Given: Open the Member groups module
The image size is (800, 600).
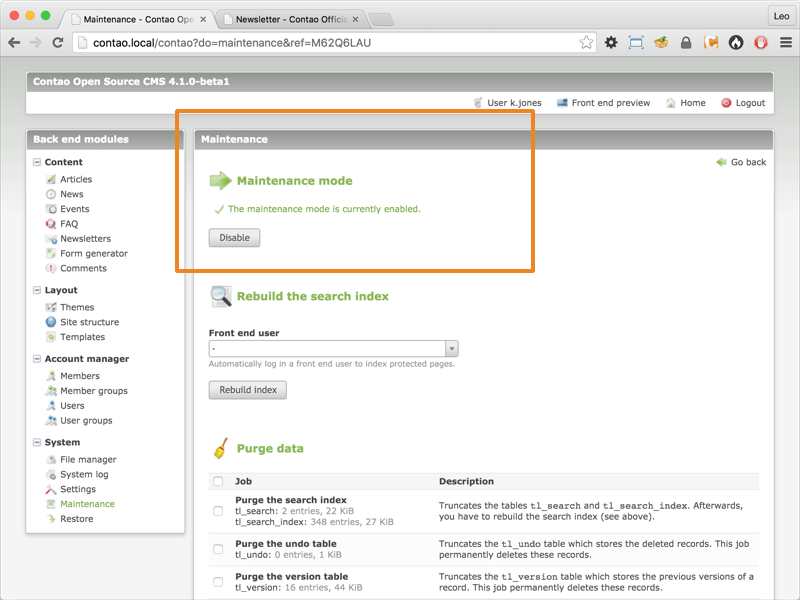Looking at the screenshot, I should pos(94,391).
